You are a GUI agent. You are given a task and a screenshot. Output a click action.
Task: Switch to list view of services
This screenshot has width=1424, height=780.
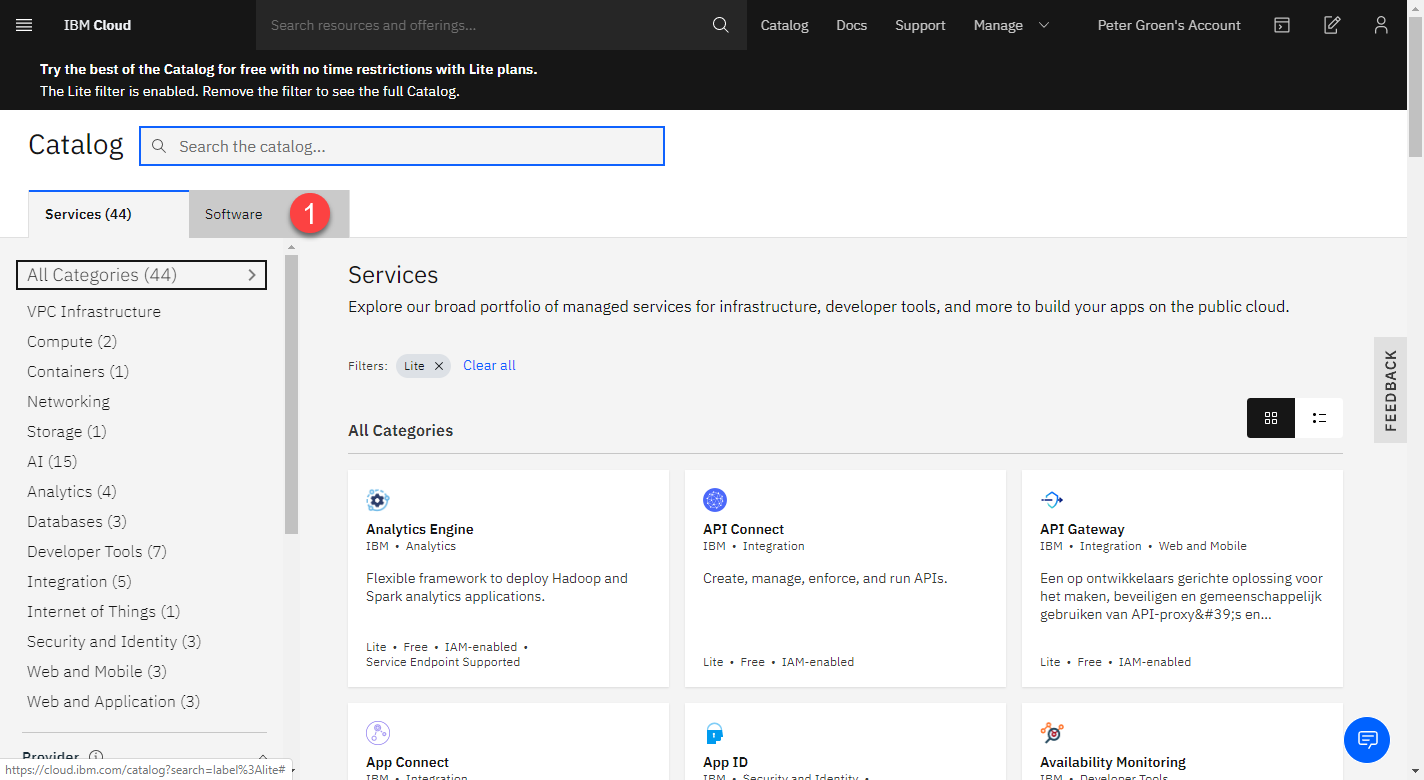(x=1319, y=418)
